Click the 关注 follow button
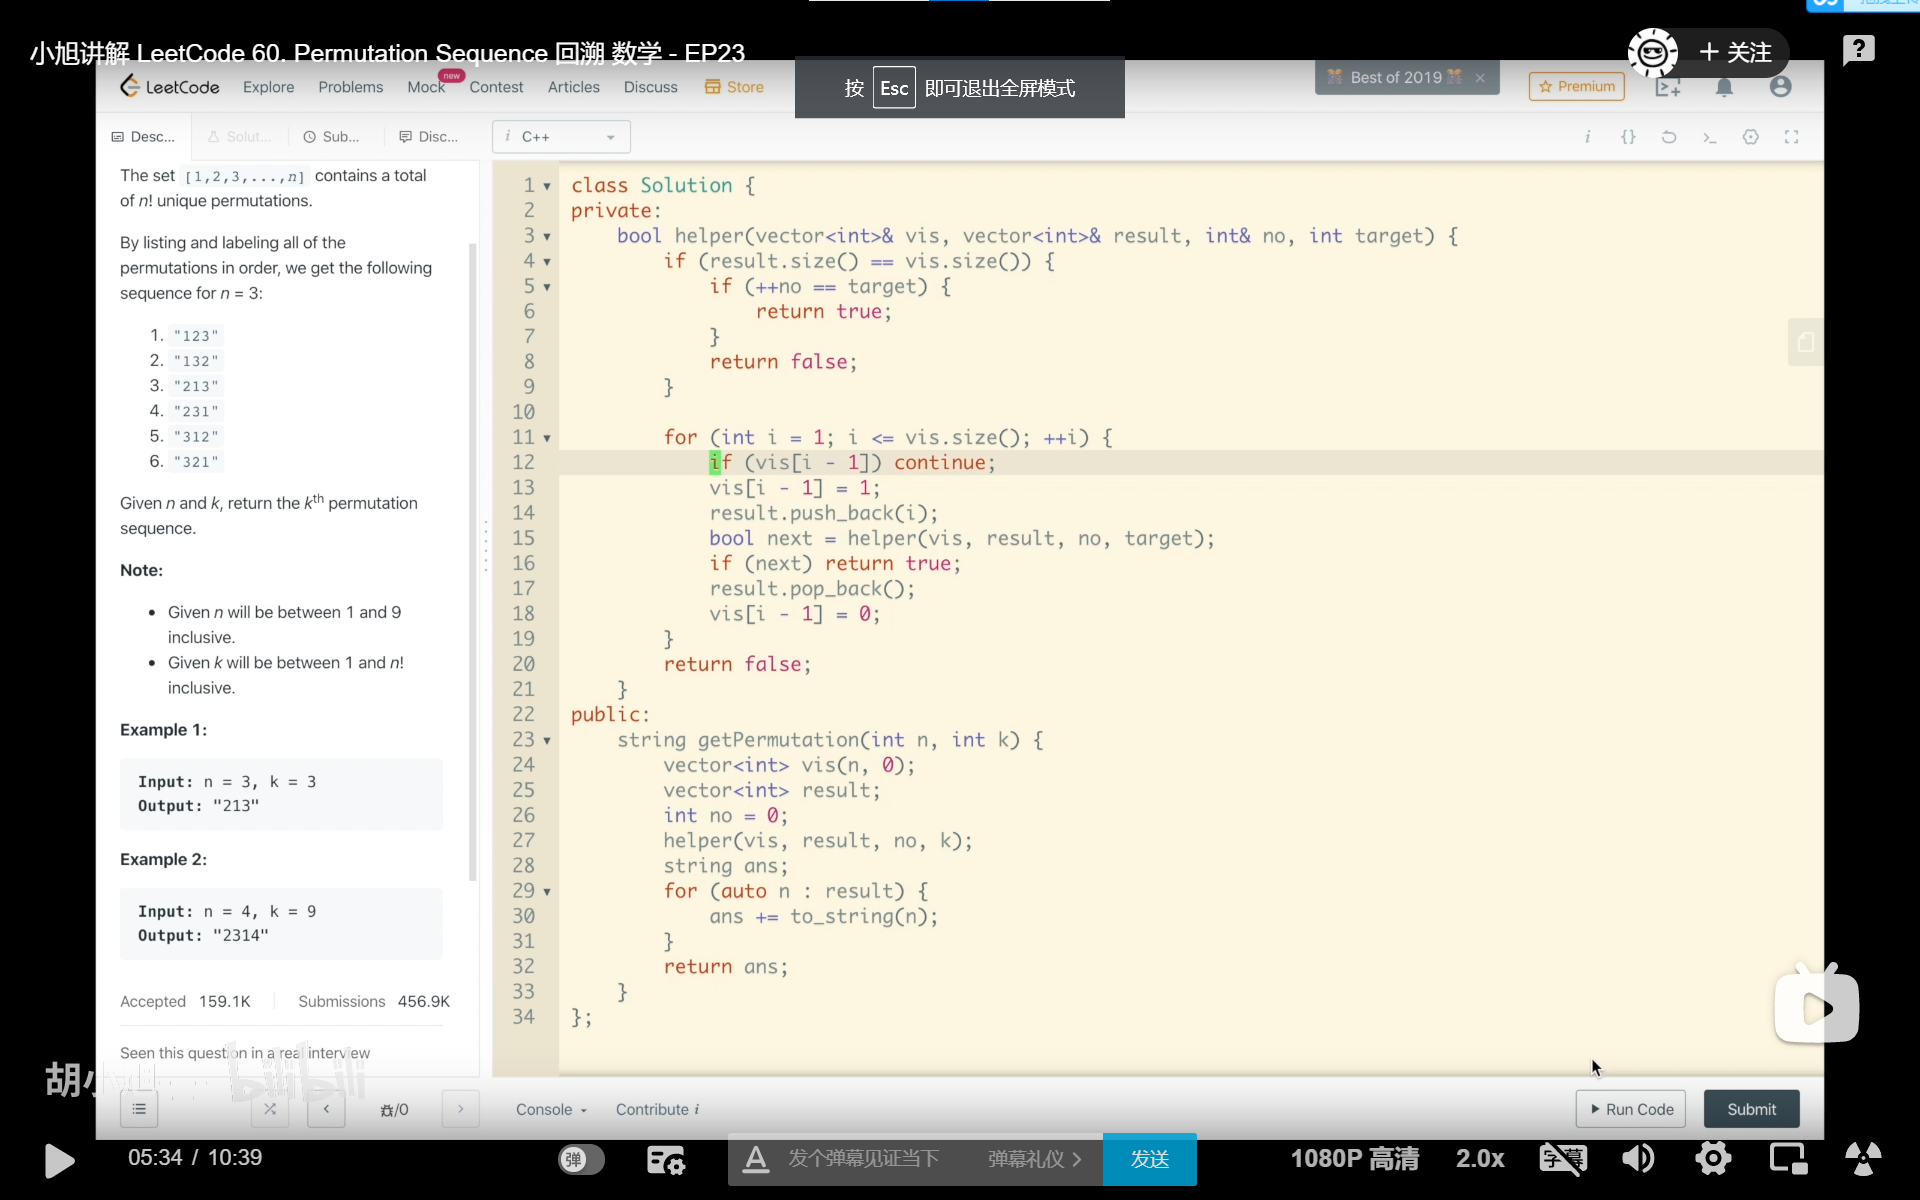This screenshot has height=1200, width=1920. tap(1736, 53)
